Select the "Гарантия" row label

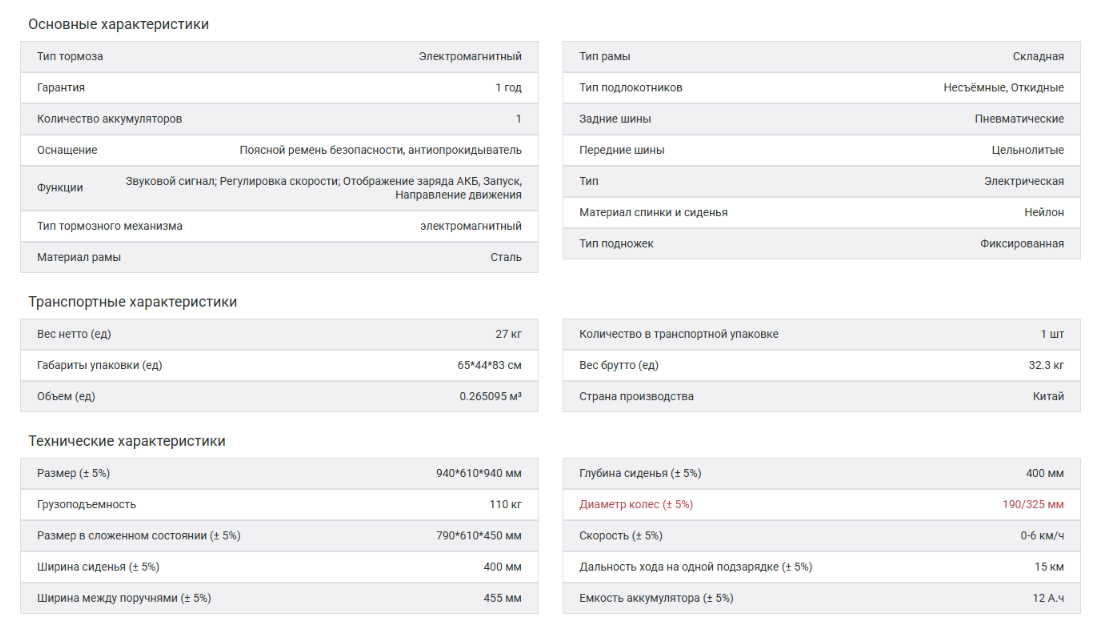tap(61, 87)
